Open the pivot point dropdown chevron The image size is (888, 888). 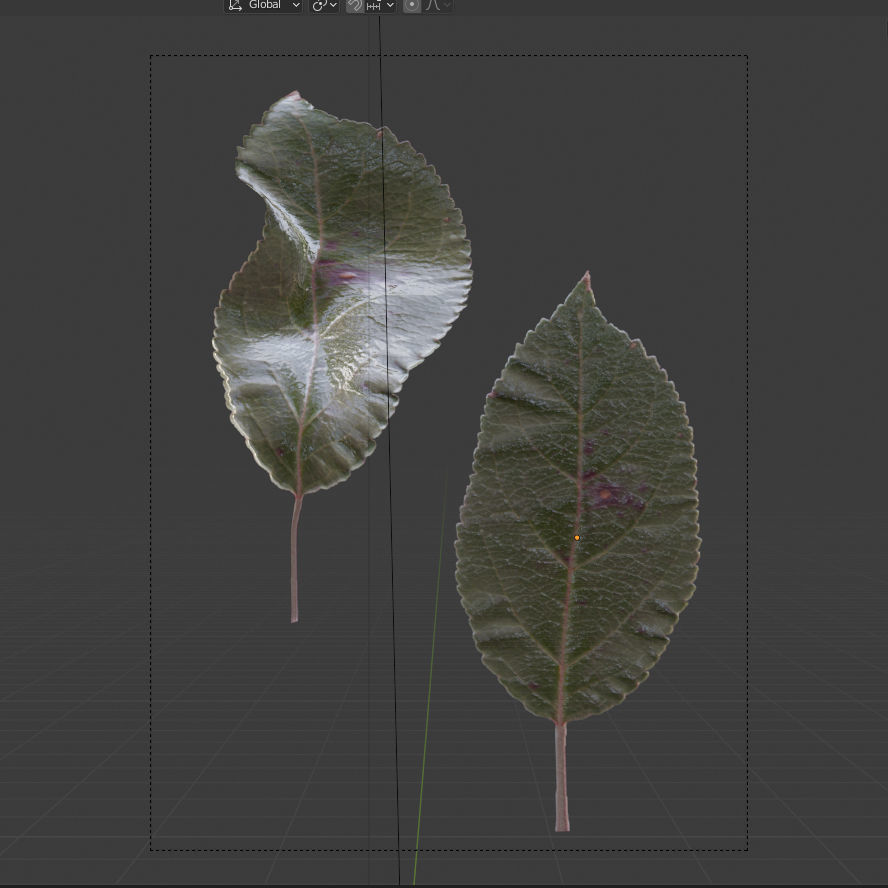[333, 6]
